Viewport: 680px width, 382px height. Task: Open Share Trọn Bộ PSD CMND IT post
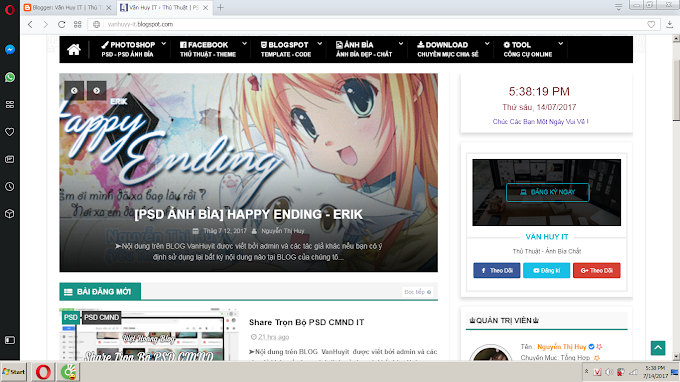click(307, 322)
